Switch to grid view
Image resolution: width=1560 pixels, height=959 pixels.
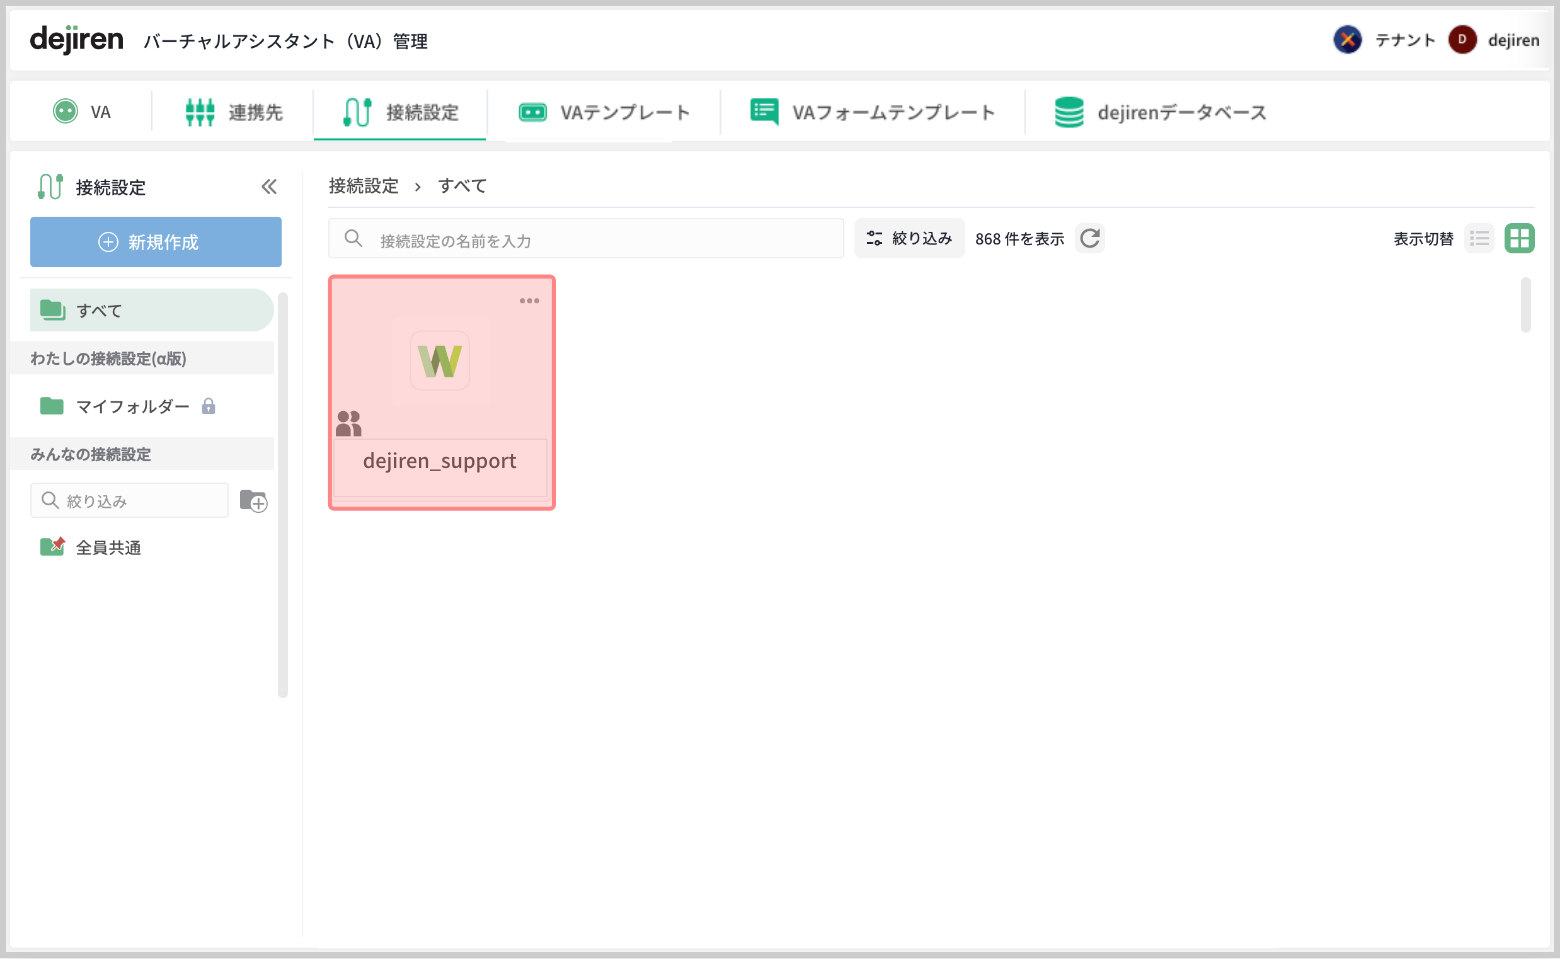tap(1520, 238)
